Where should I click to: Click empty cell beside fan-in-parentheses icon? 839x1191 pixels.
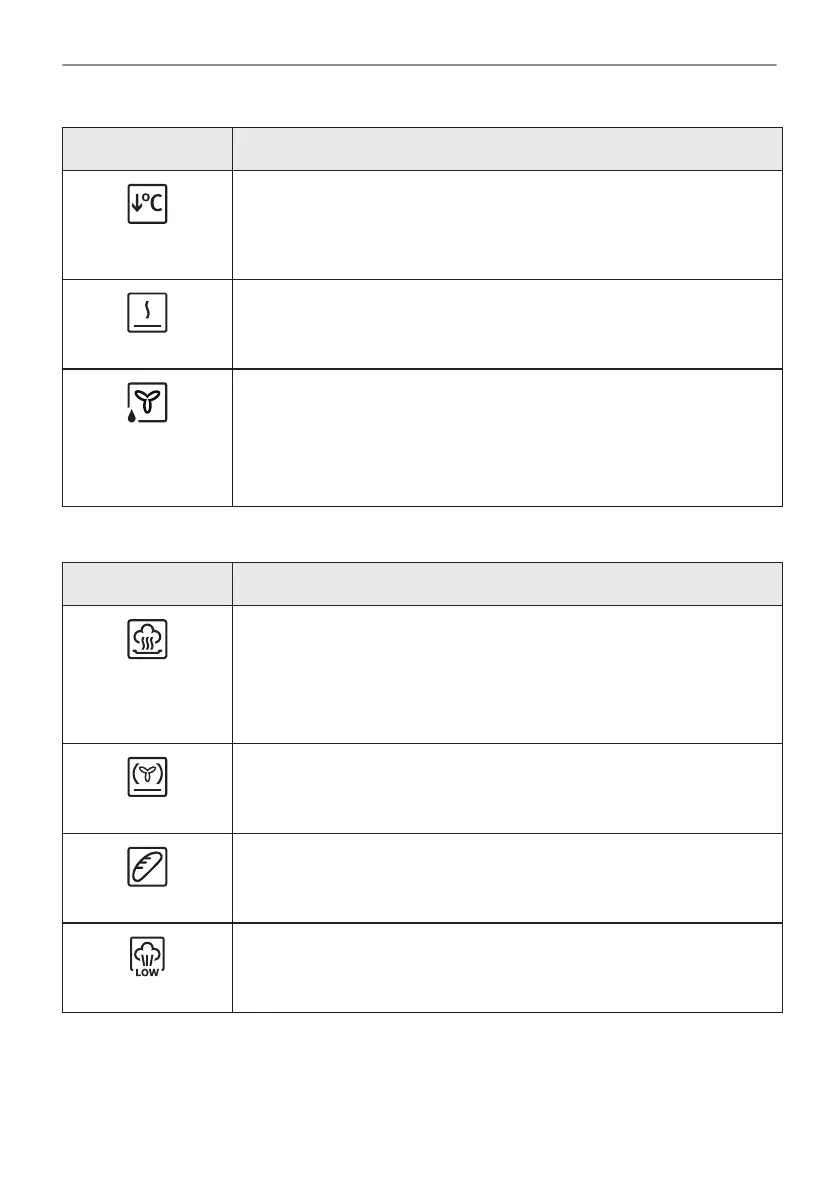pyautogui.click(x=506, y=787)
